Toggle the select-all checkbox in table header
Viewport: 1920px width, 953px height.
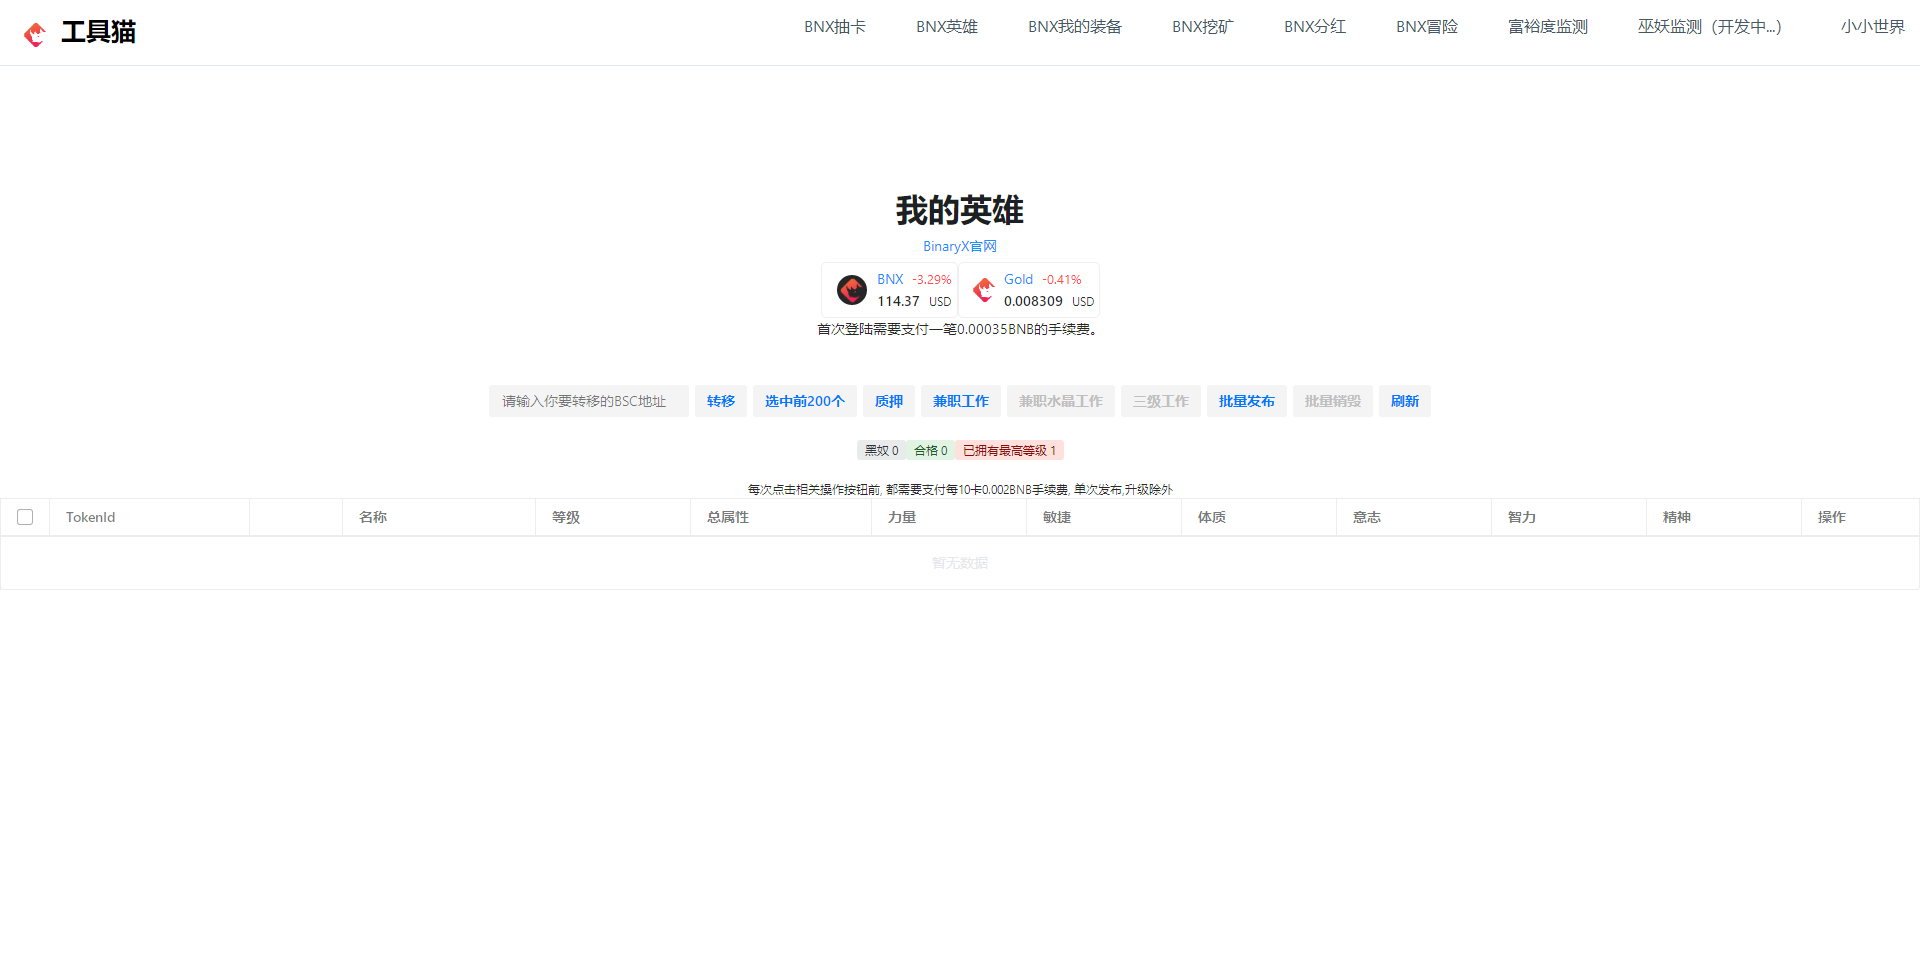[x=25, y=517]
